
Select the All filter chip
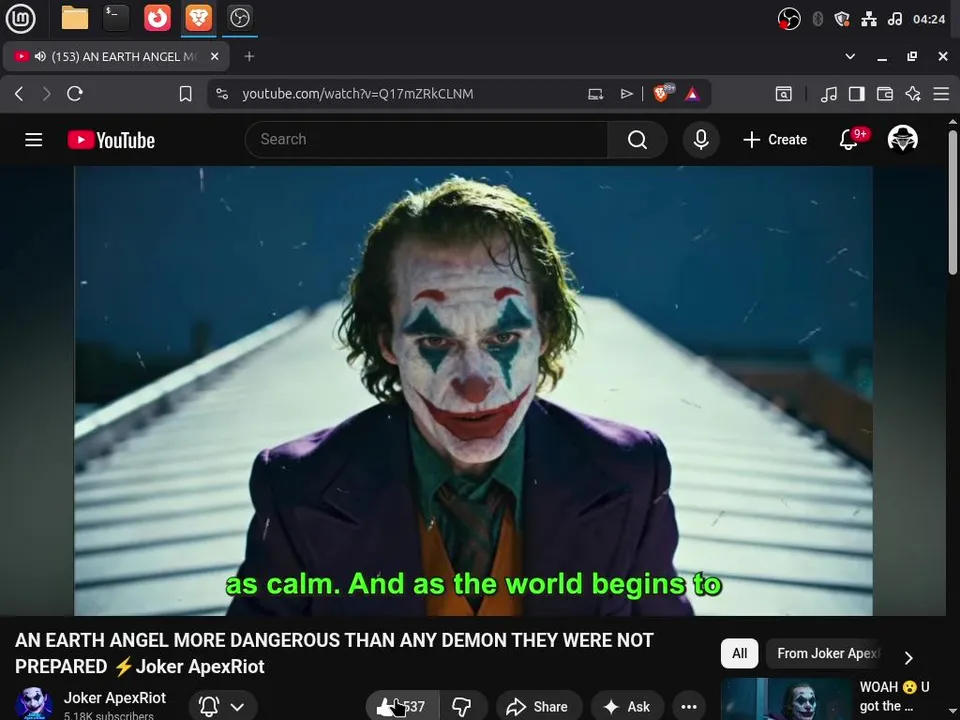coord(740,653)
